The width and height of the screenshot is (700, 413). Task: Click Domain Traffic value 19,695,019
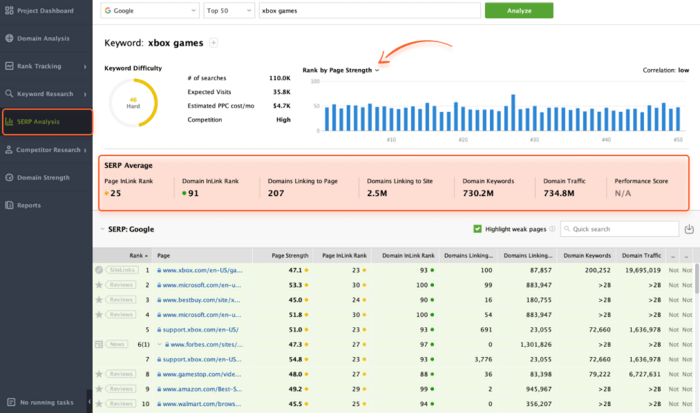[x=643, y=270]
